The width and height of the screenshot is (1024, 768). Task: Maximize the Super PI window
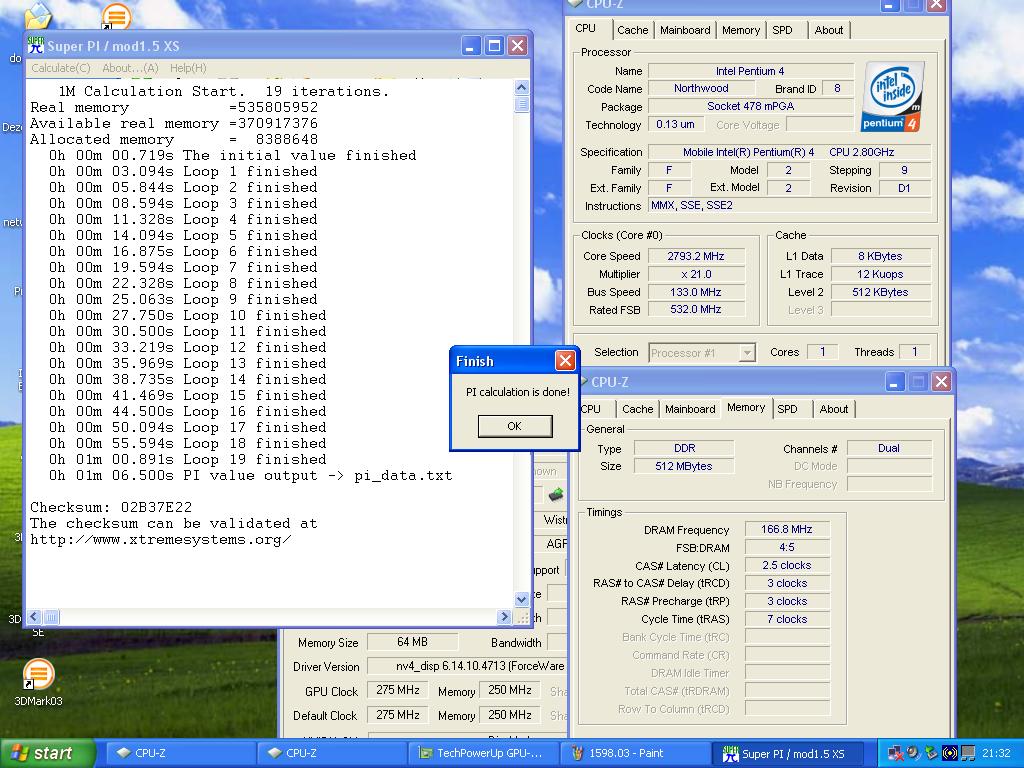(x=494, y=46)
